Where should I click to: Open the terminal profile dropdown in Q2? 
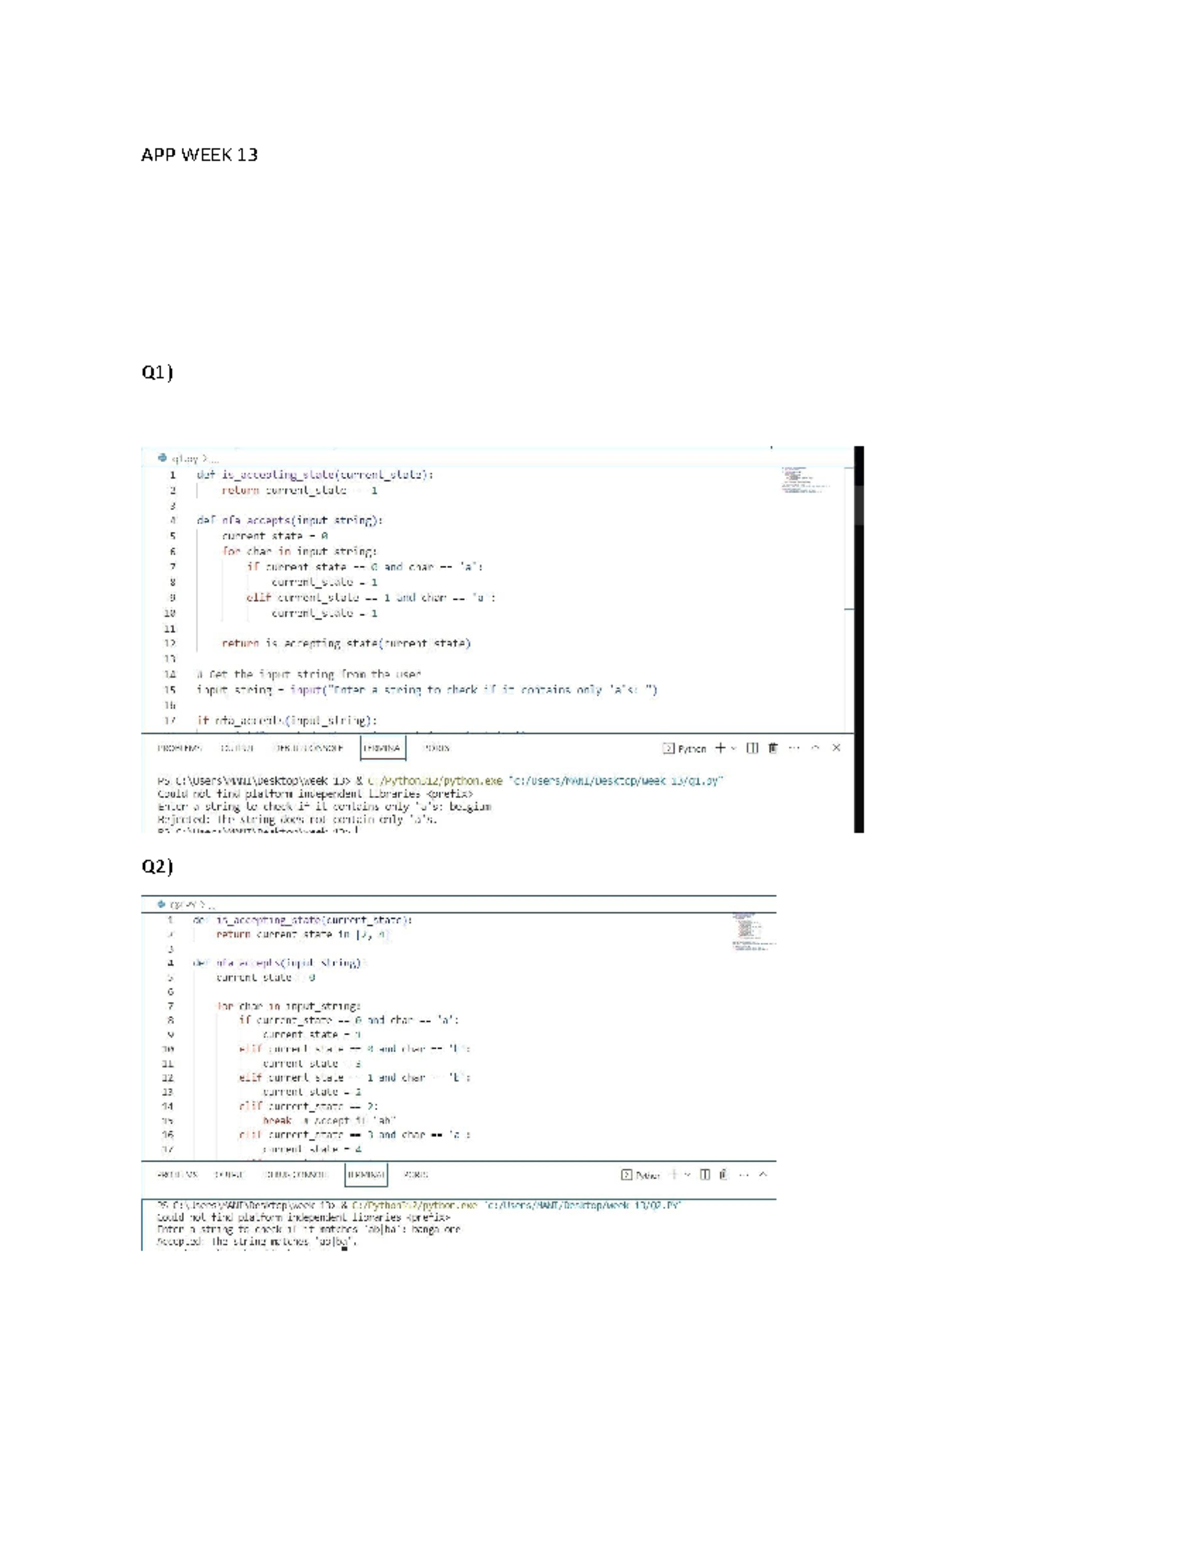(x=686, y=1176)
